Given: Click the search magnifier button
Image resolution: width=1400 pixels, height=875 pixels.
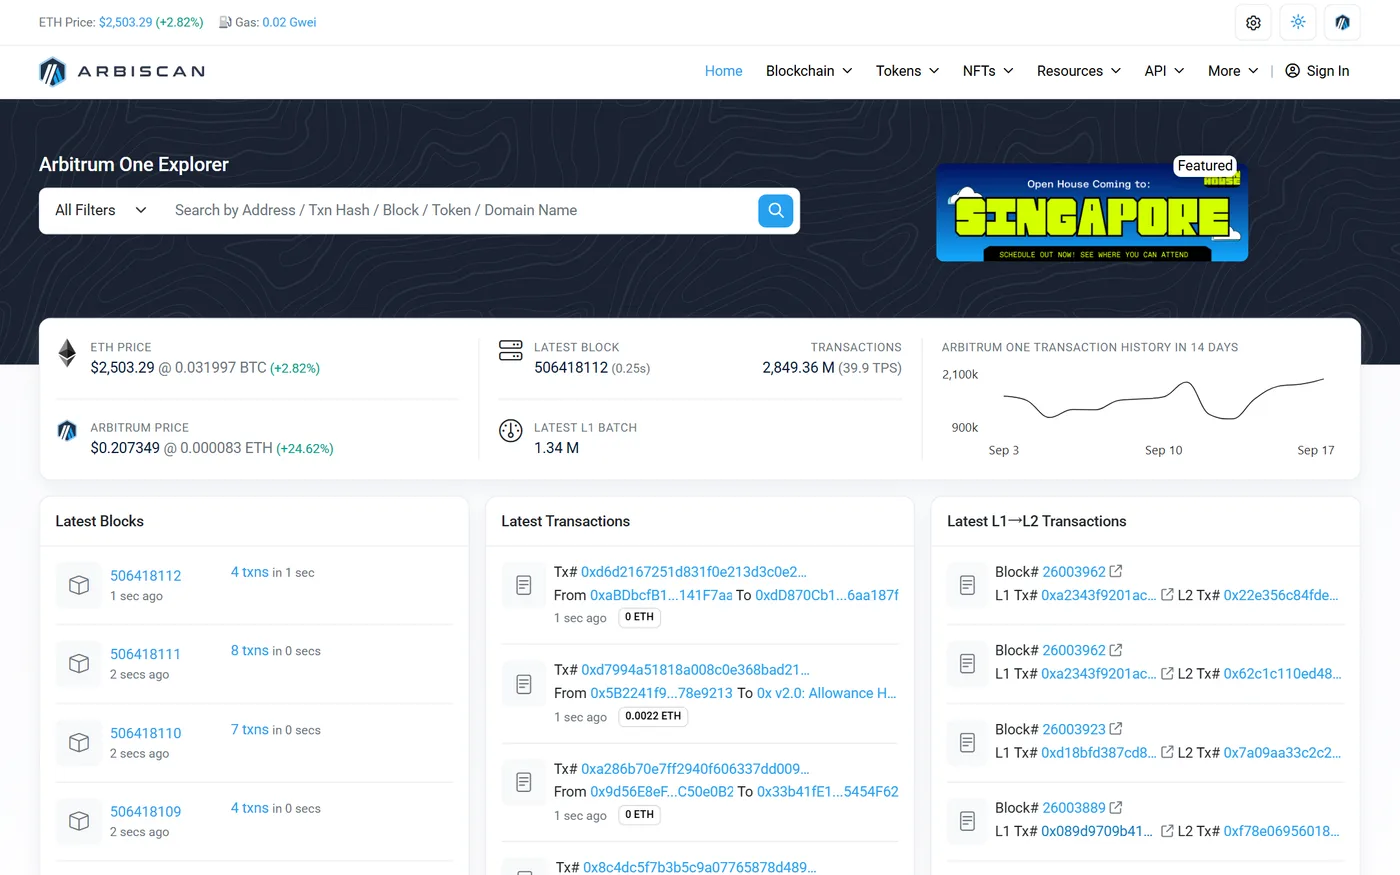Looking at the screenshot, I should (x=775, y=210).
